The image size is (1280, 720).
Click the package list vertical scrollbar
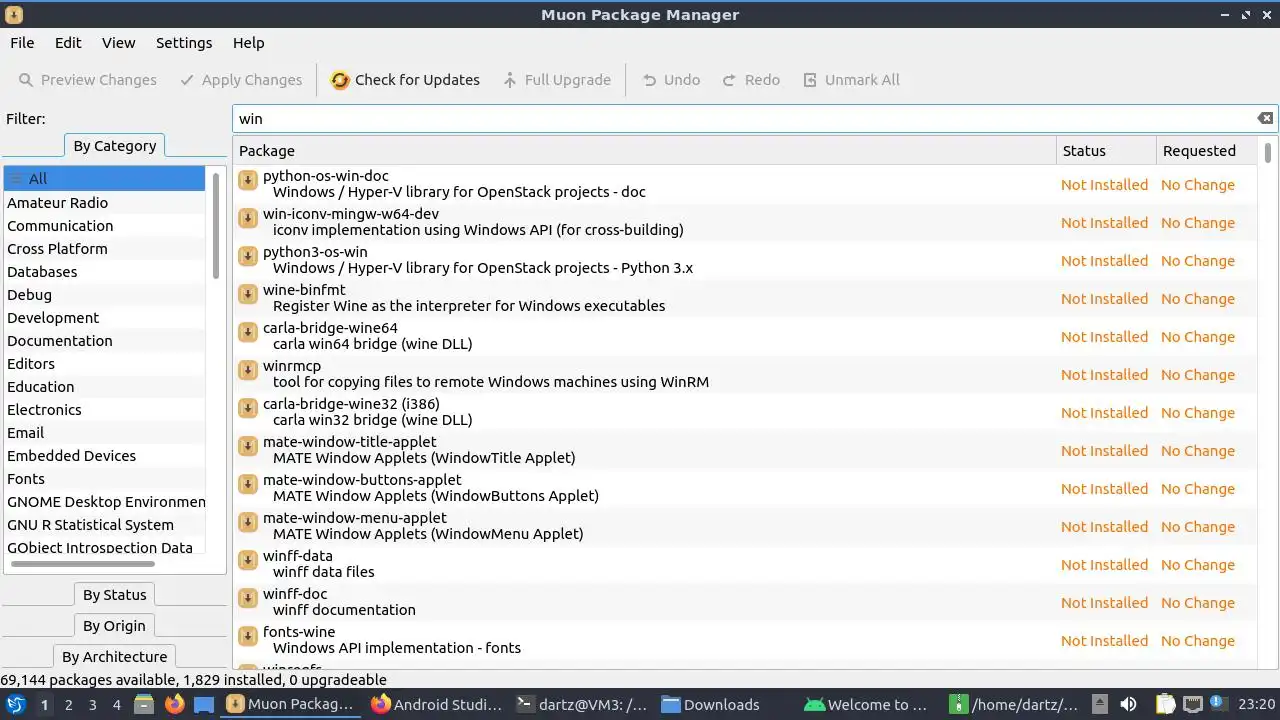click(x=1268, y=153)
